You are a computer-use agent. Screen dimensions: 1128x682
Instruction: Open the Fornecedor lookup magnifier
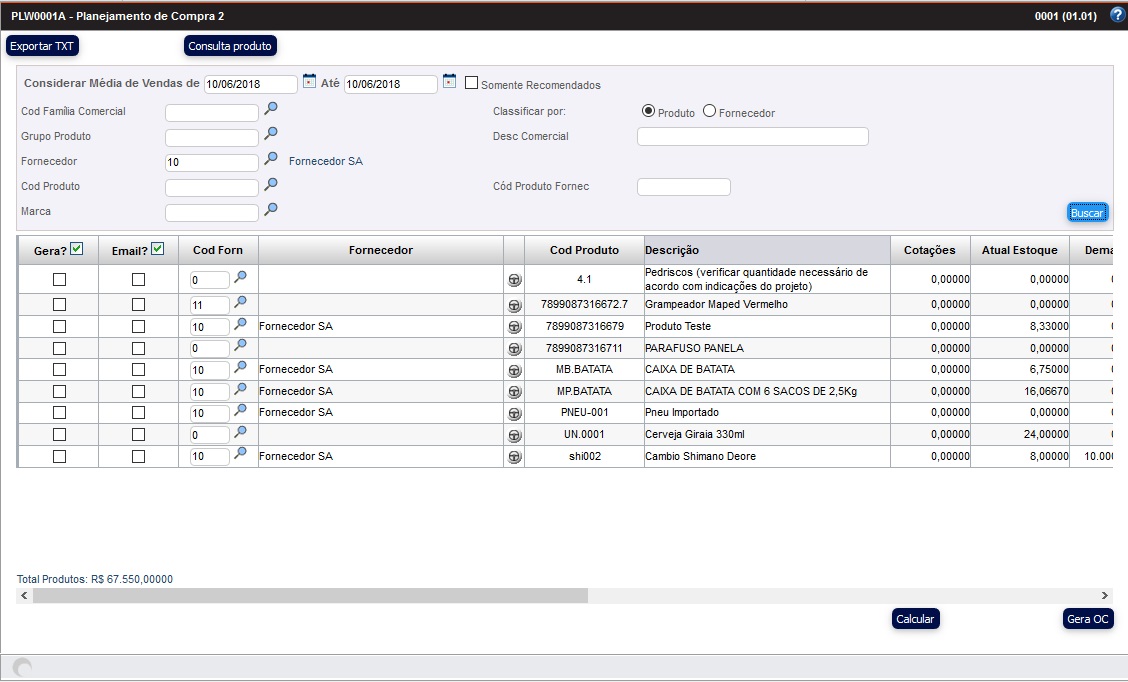[x=271, y=160]
